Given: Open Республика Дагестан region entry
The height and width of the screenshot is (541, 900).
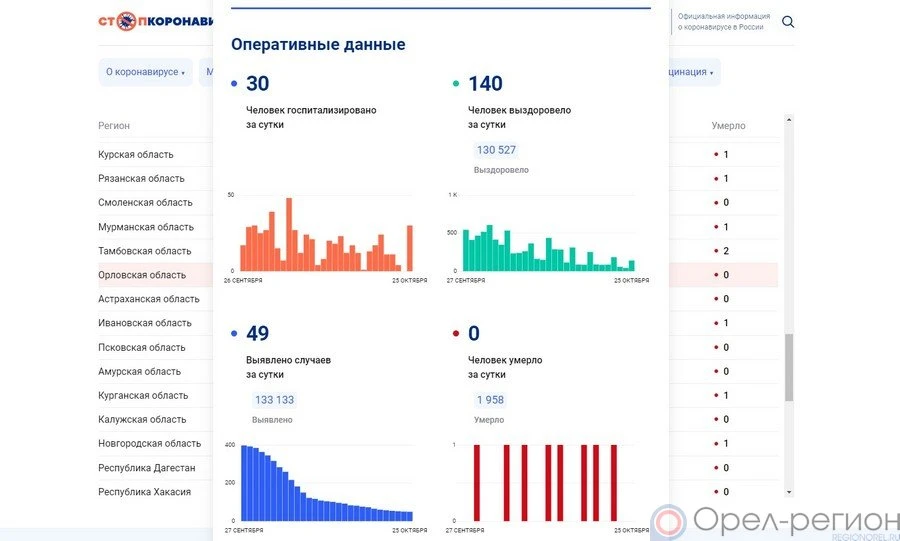Looking at the screenshot, I should pyautogui.click(x=147, y=468).
